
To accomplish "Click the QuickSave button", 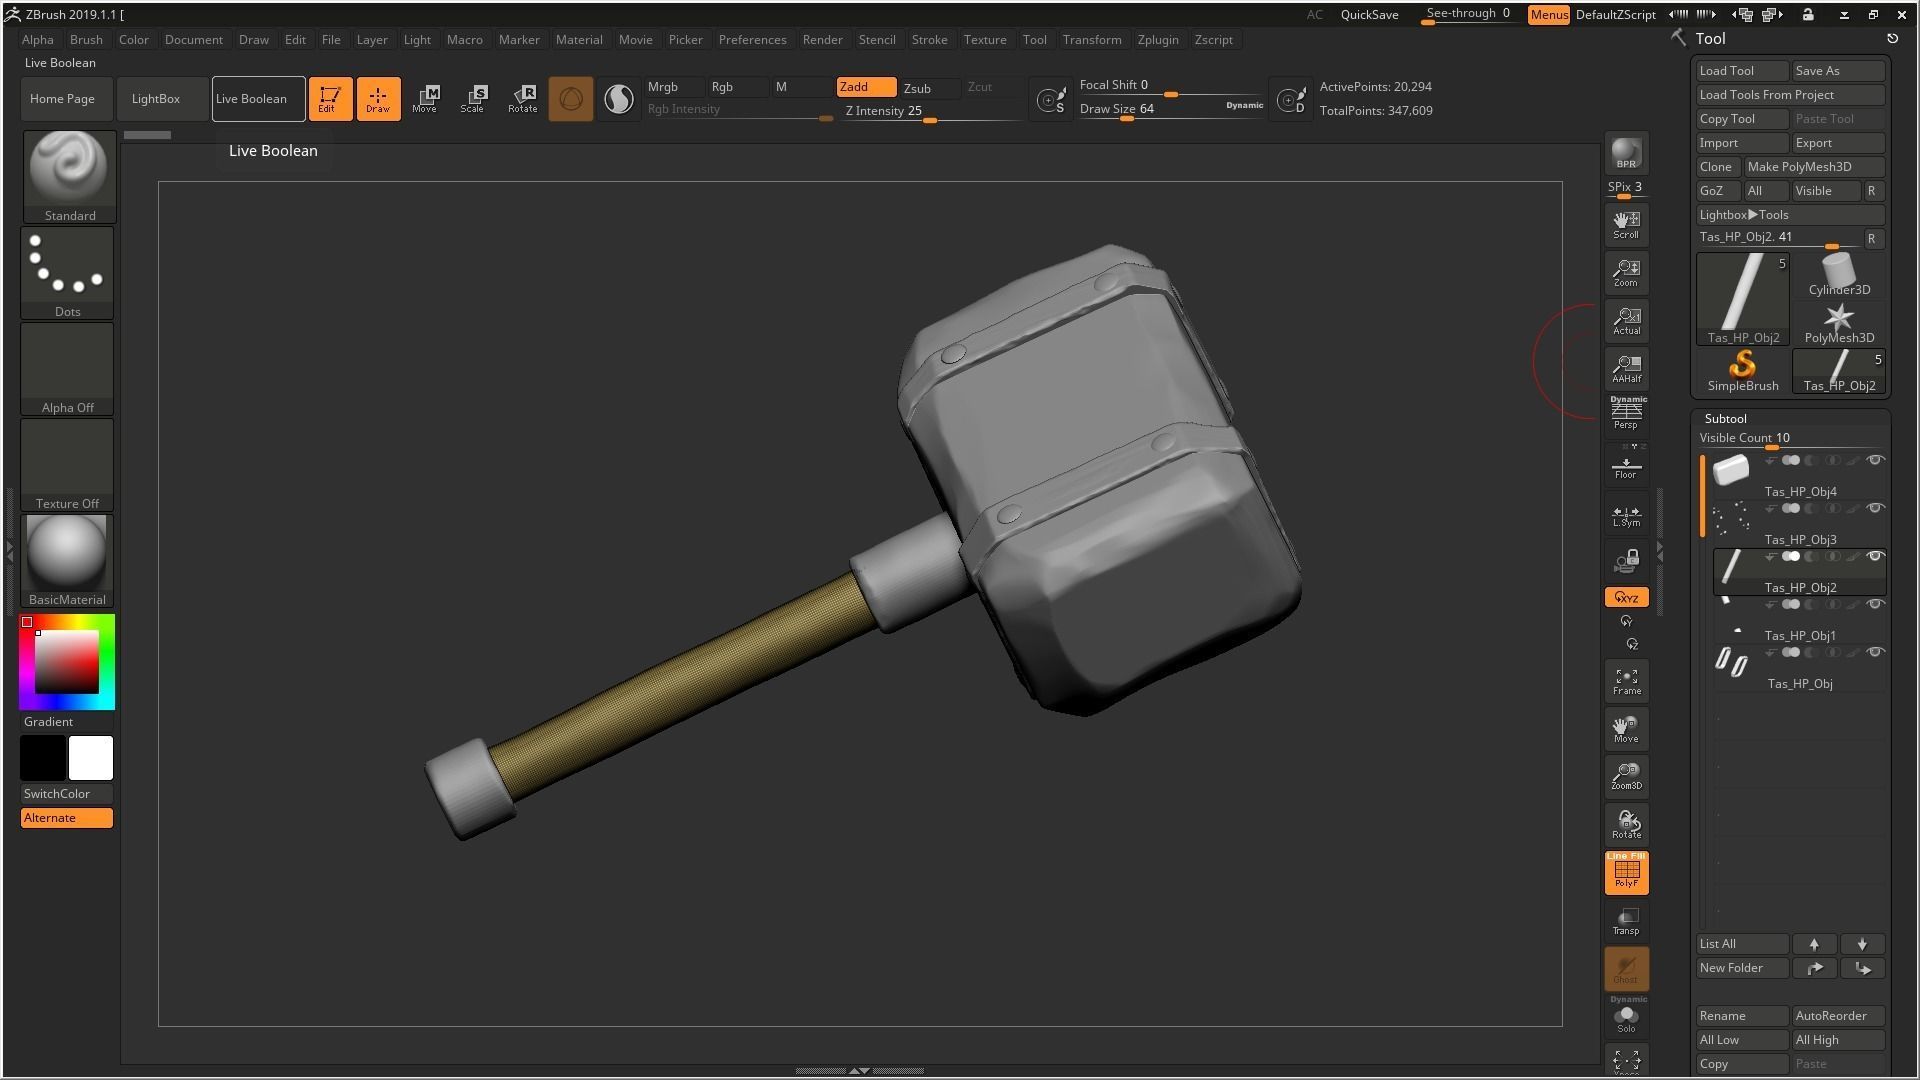I will pos(1369,15).
